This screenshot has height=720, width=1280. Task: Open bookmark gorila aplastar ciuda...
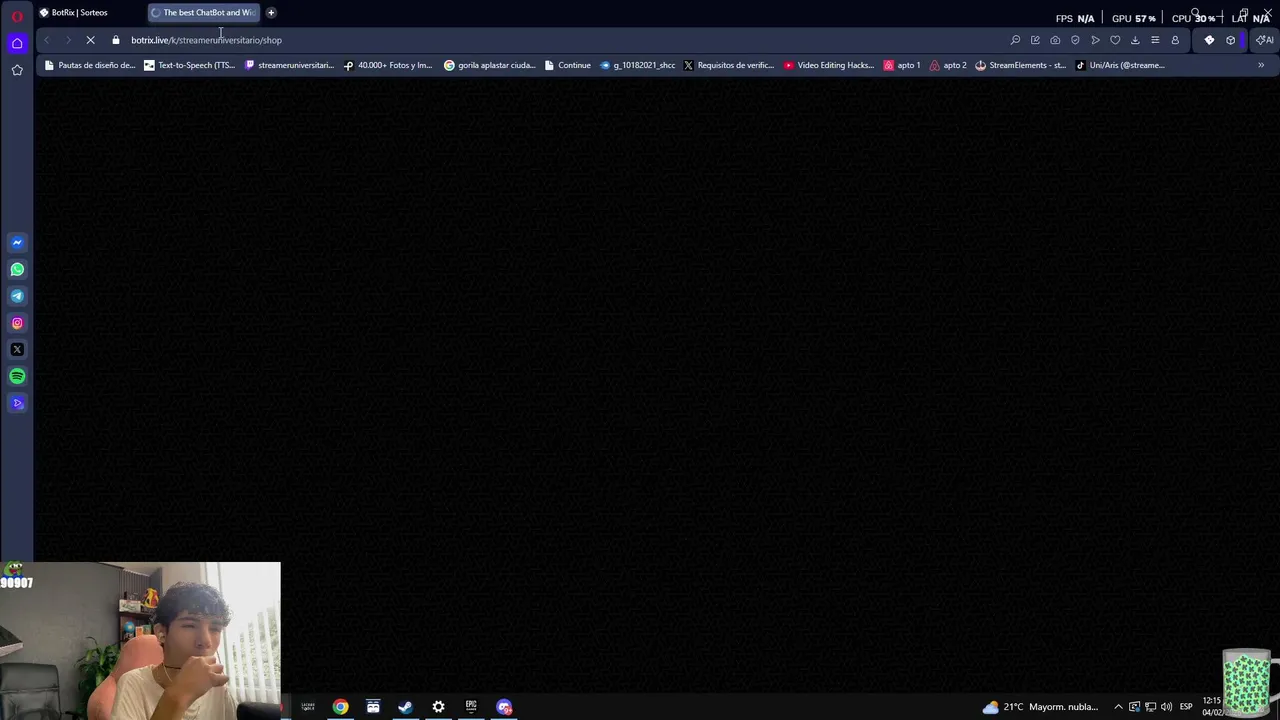click(490, 65)
